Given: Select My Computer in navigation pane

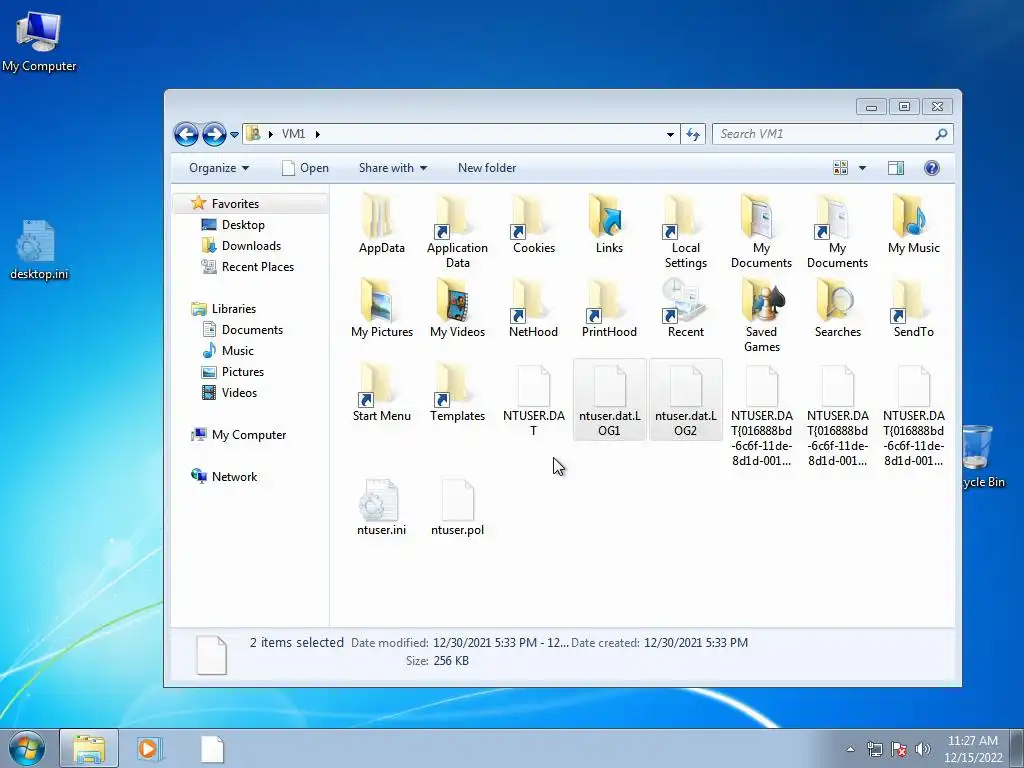Looking at the screenshot, I should tap(248, 435).
